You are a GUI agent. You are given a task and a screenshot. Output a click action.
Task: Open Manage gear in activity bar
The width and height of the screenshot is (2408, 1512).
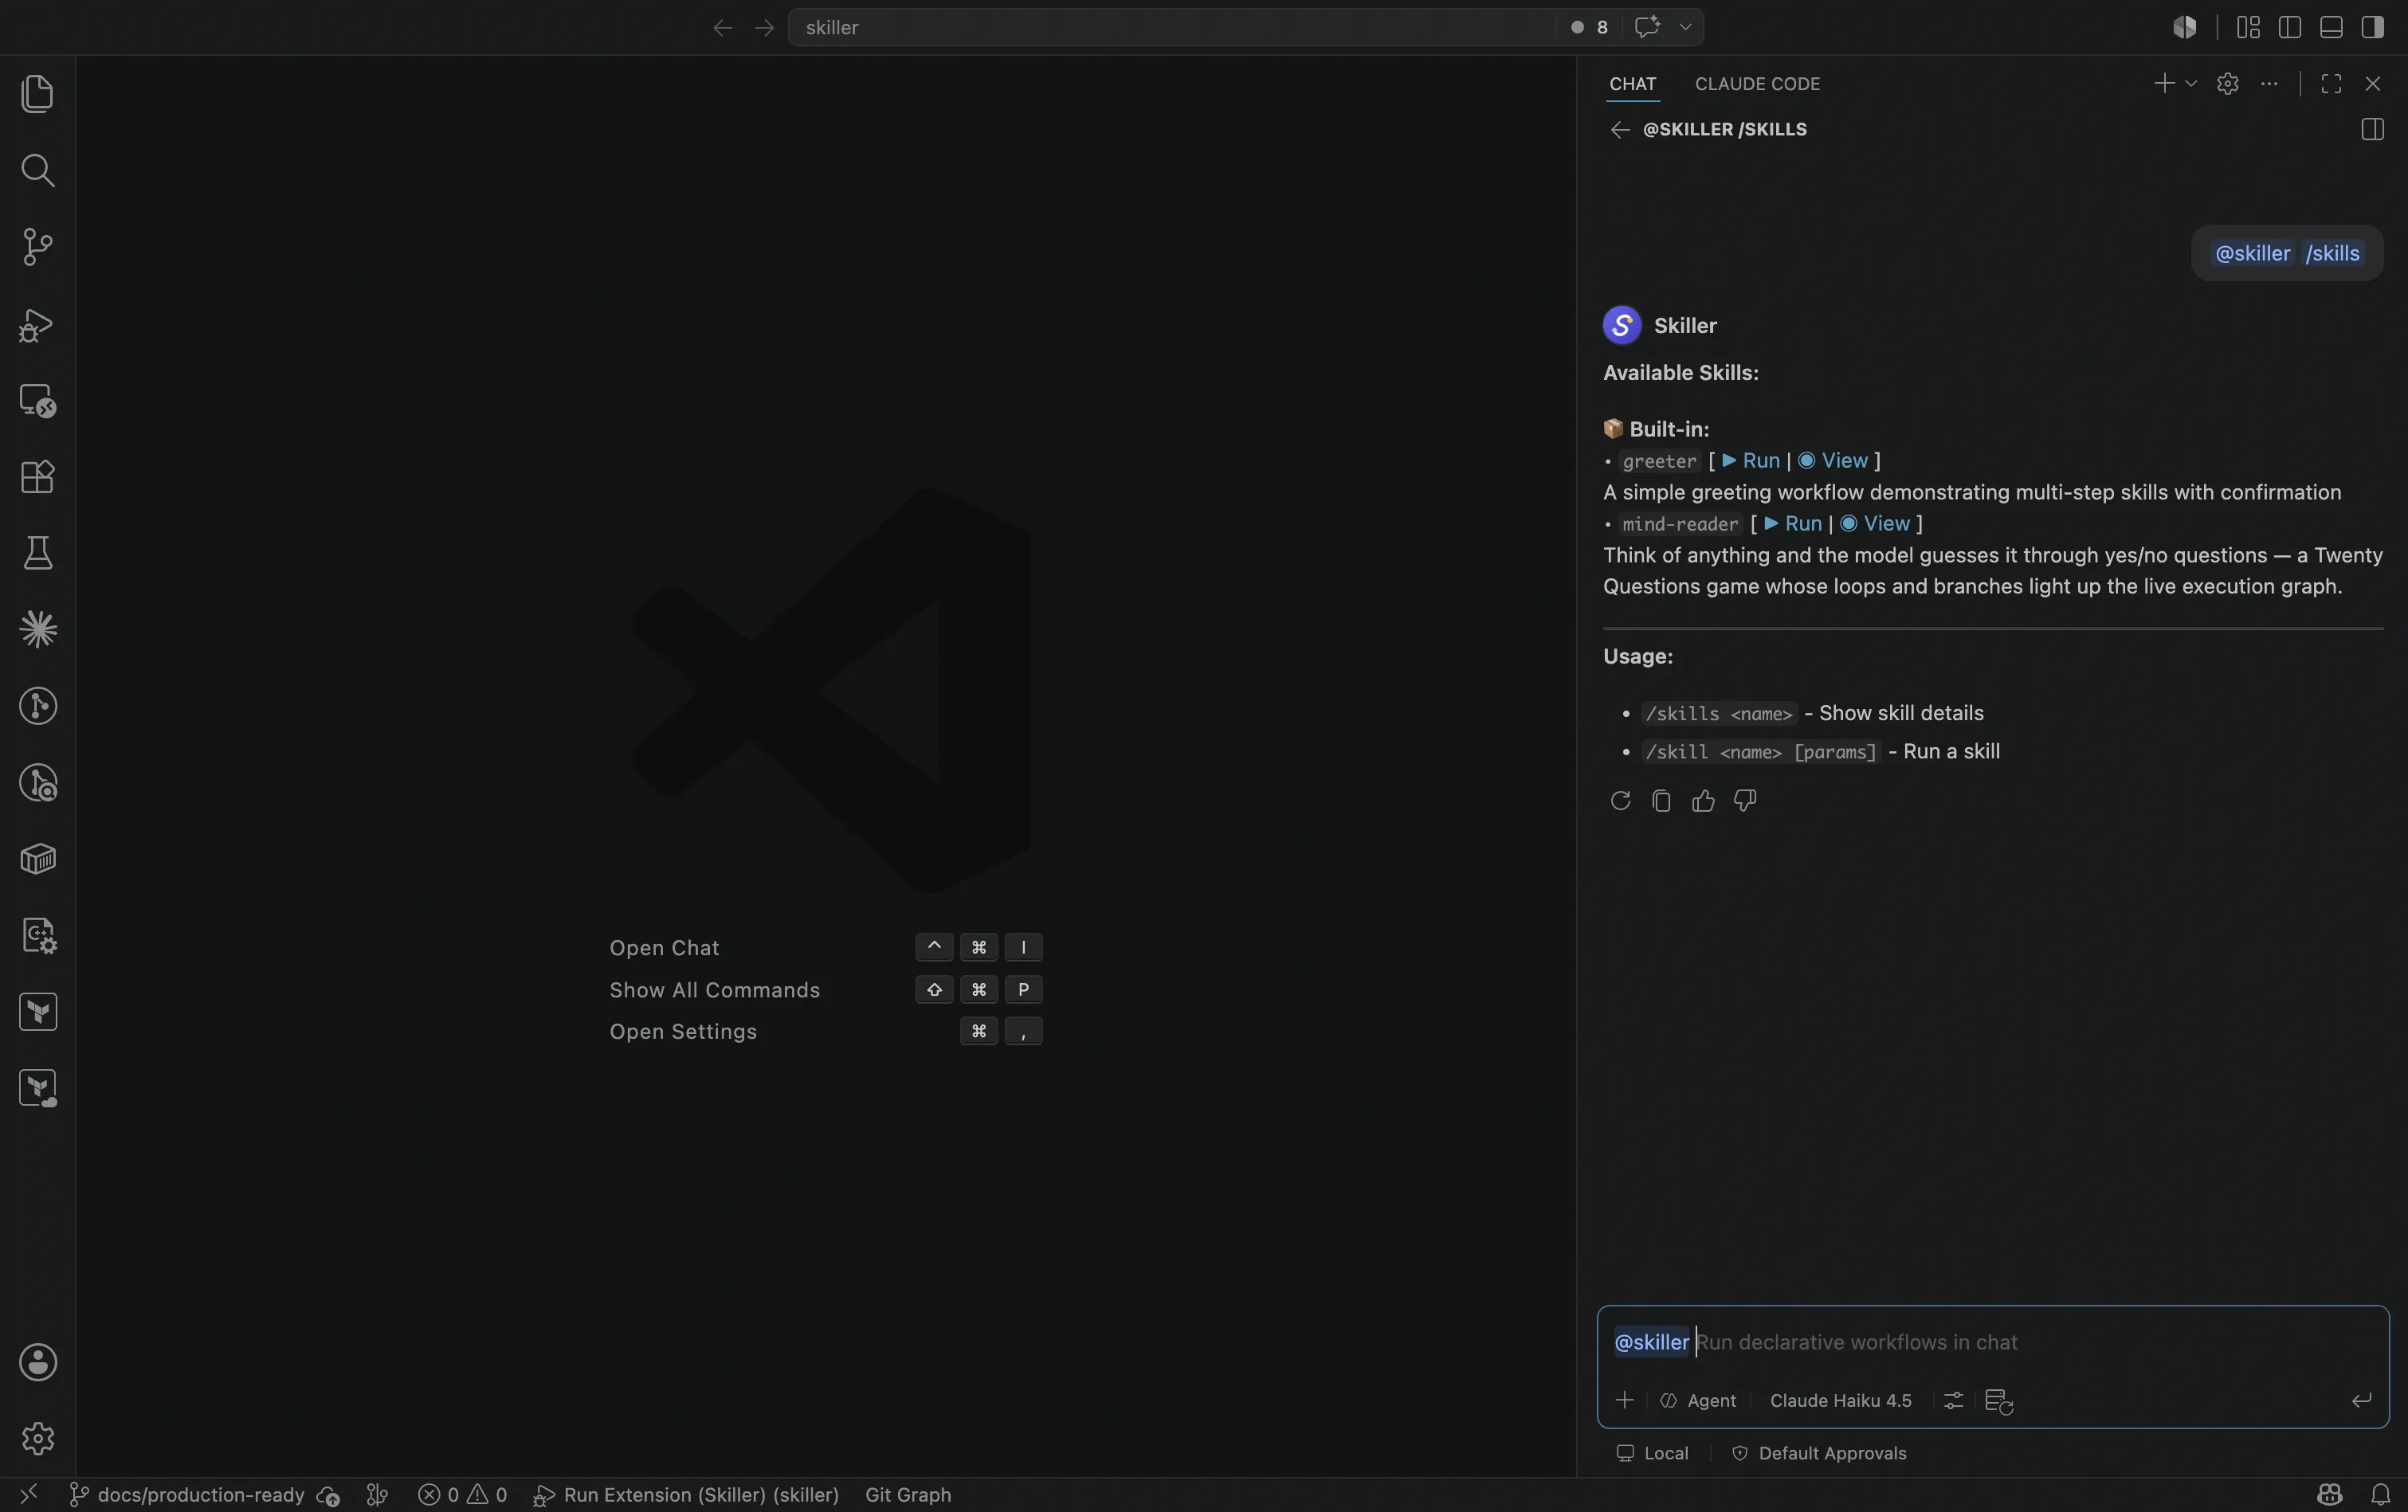[x=37, y=1438]
